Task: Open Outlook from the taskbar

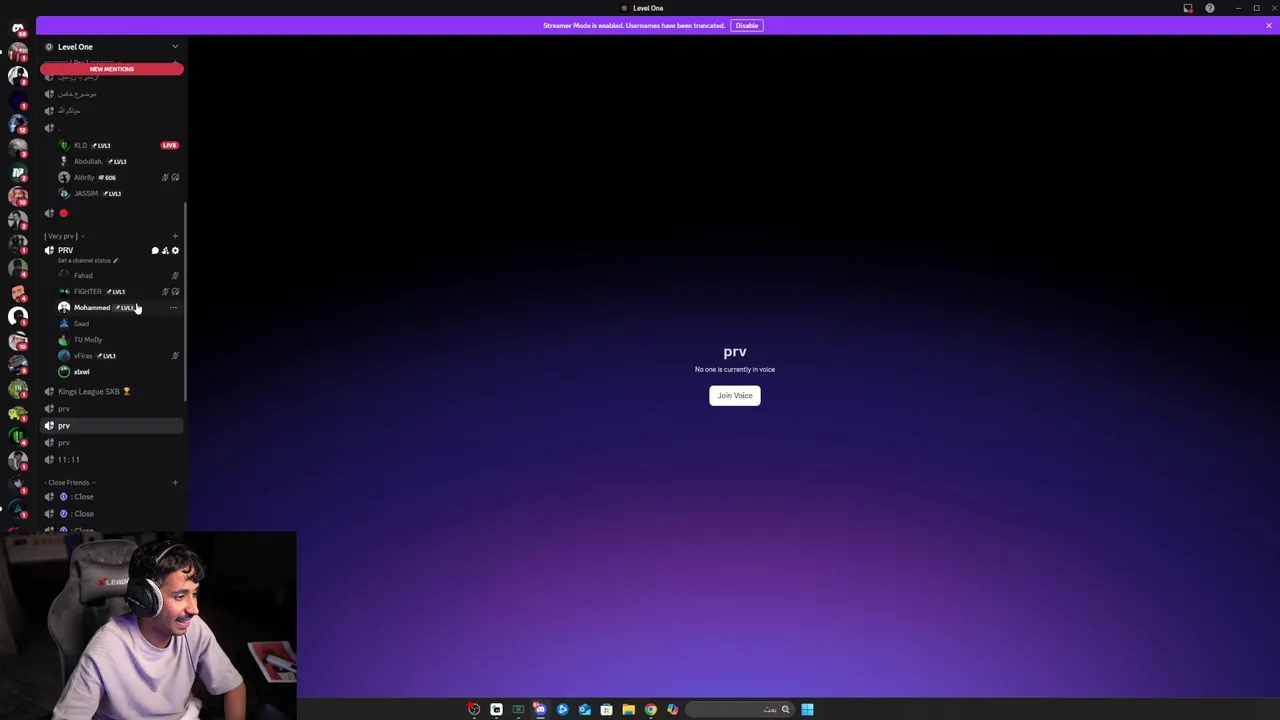Action: point(584,709)
